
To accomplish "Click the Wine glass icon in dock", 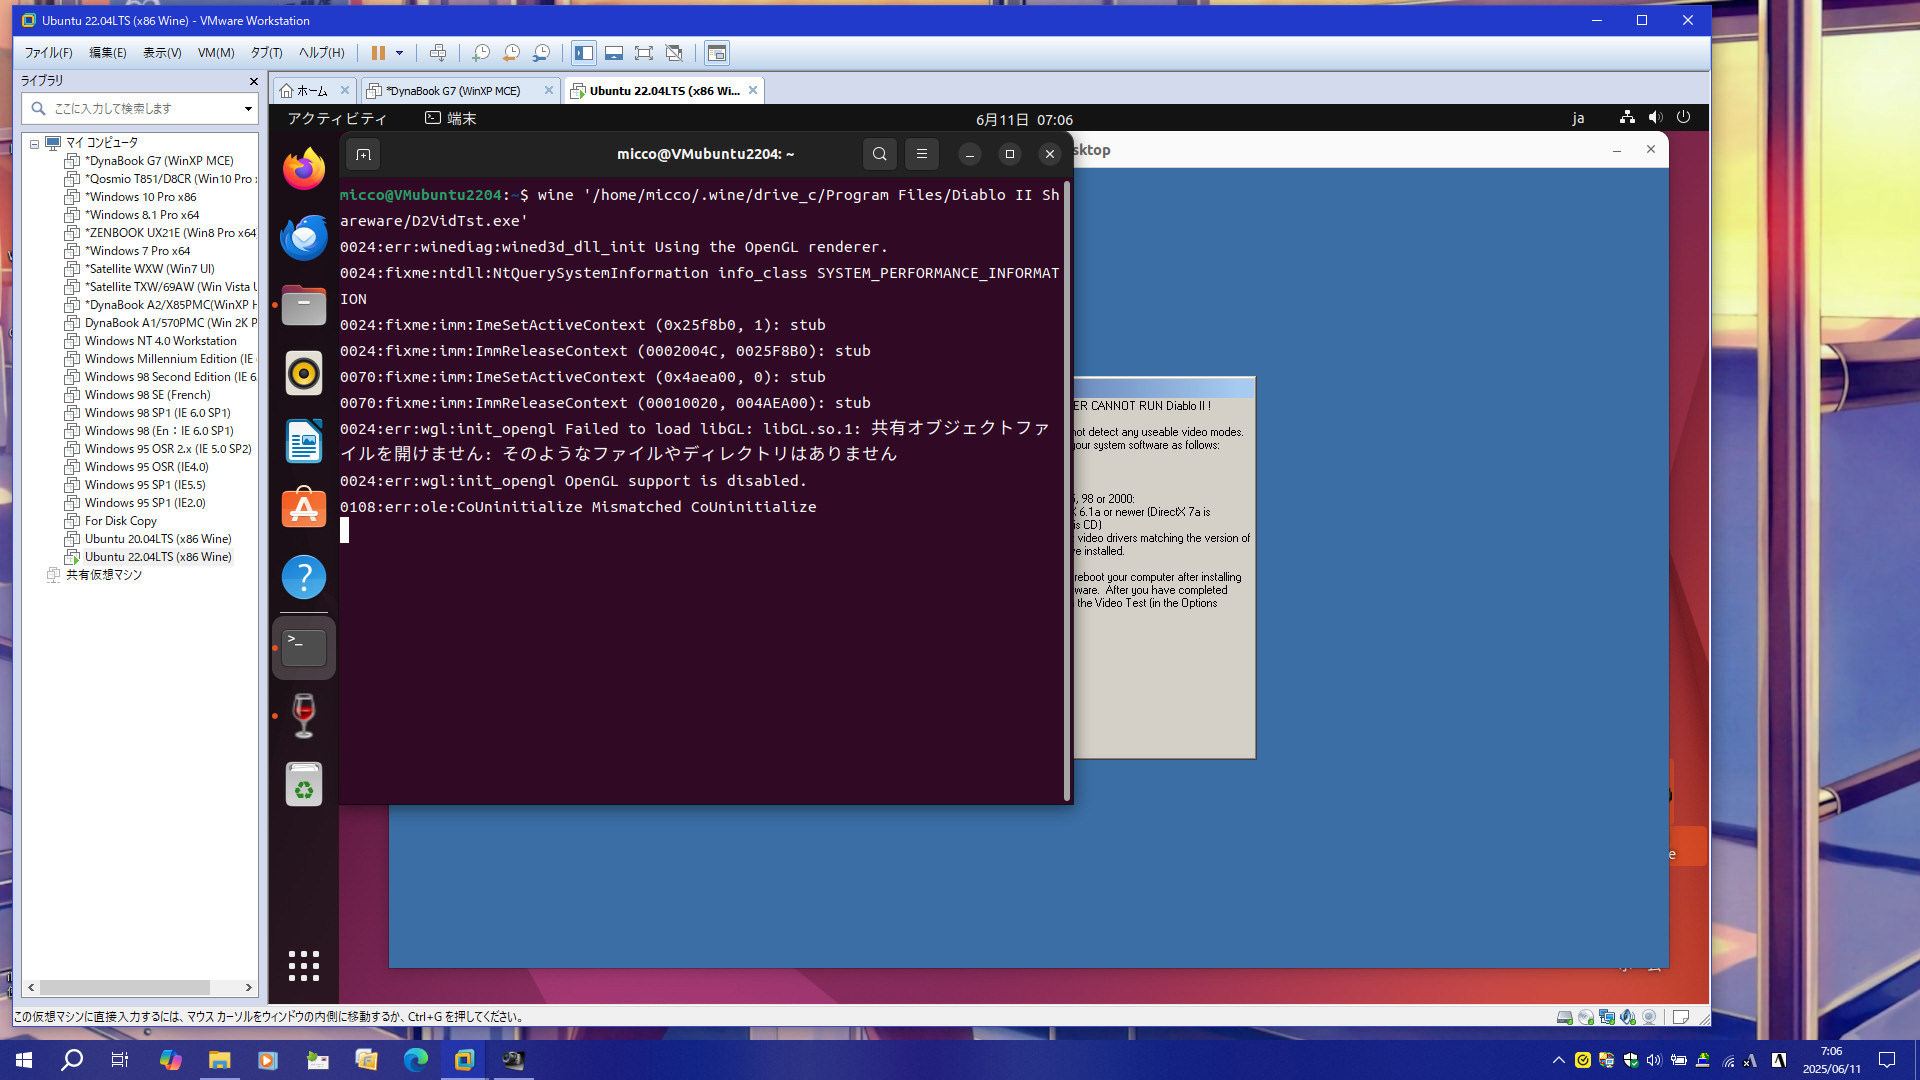I will click(x=304, y=716).
